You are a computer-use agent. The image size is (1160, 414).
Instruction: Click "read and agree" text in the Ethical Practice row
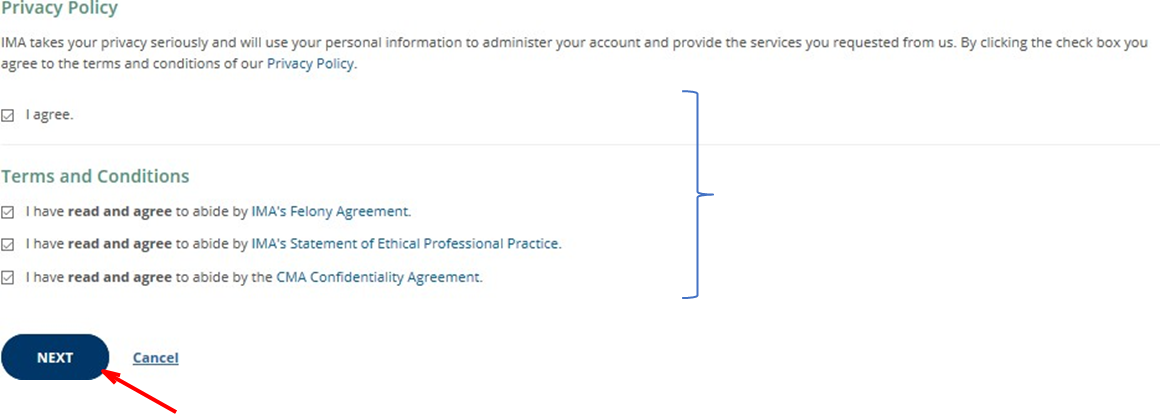(x=120, y=244)
